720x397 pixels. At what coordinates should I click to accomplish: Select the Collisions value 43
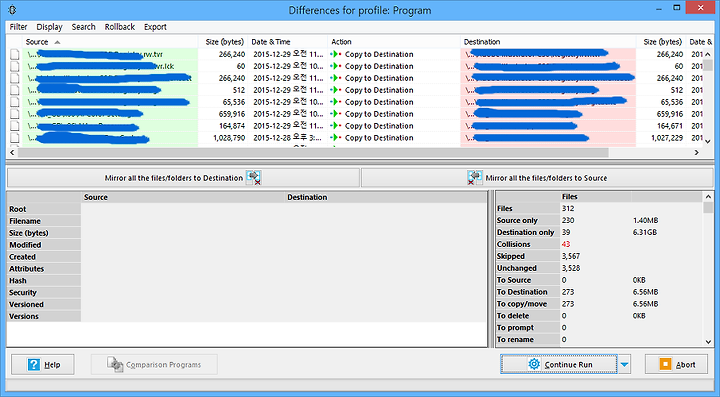[566, 244]
